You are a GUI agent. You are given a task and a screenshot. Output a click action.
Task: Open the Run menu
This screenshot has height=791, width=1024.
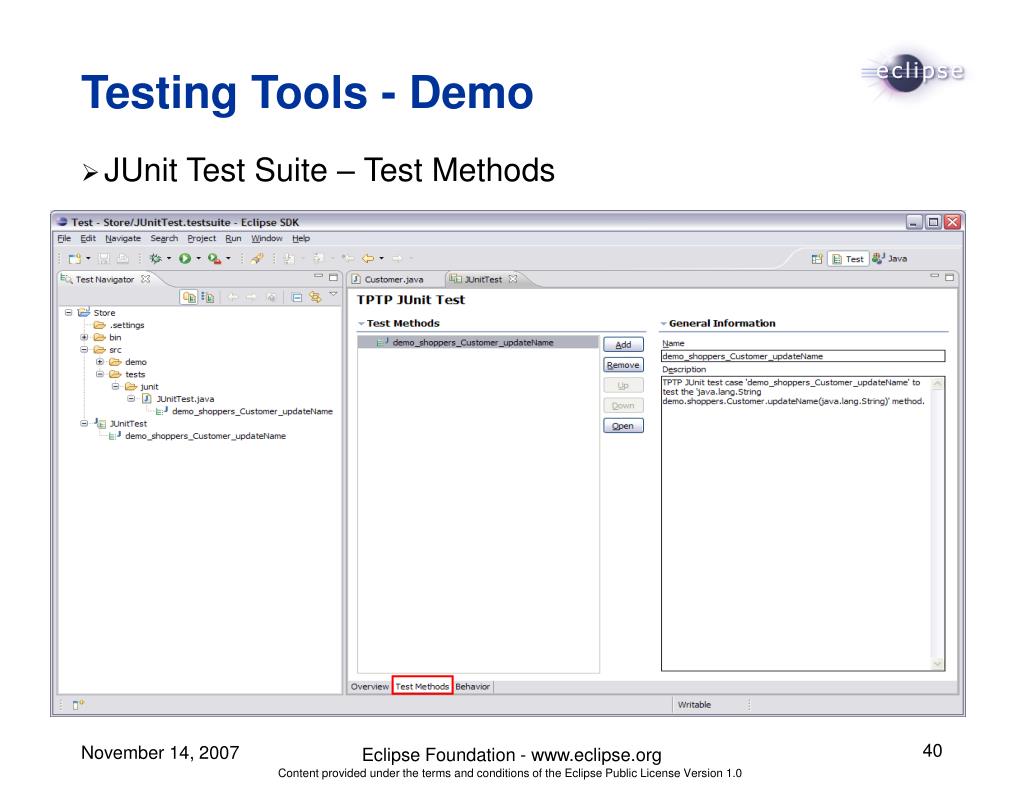[x=233, y=238]
